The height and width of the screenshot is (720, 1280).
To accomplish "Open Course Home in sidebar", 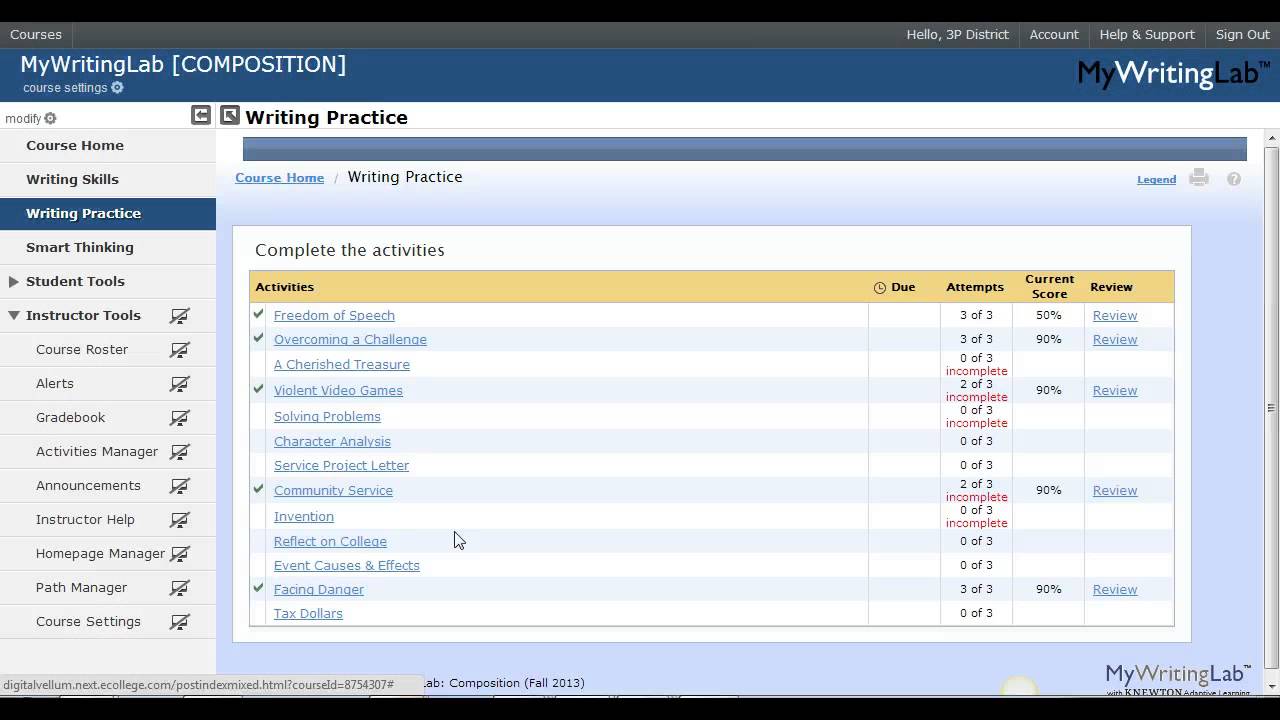I will 75,145.
